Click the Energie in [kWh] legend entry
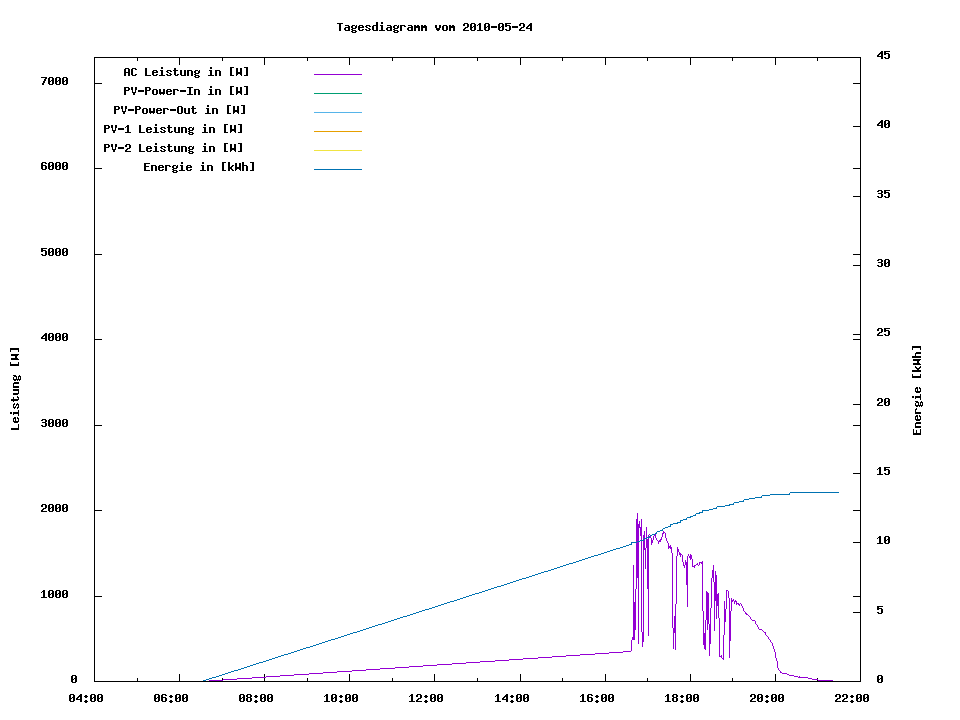The image size is (960, 720). pyautogui.click(x=199, y=167)
